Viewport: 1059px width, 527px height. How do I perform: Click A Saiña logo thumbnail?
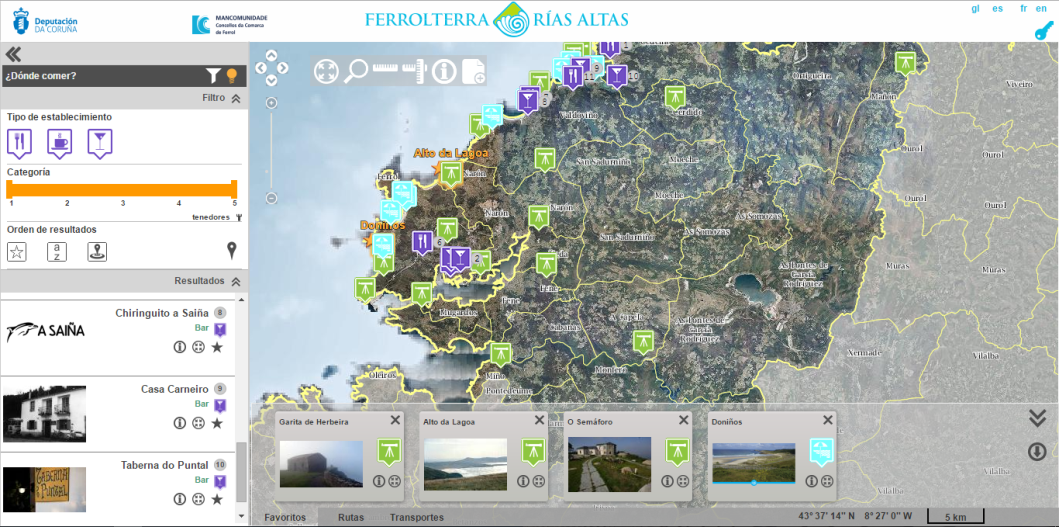(x=45, y=331)
